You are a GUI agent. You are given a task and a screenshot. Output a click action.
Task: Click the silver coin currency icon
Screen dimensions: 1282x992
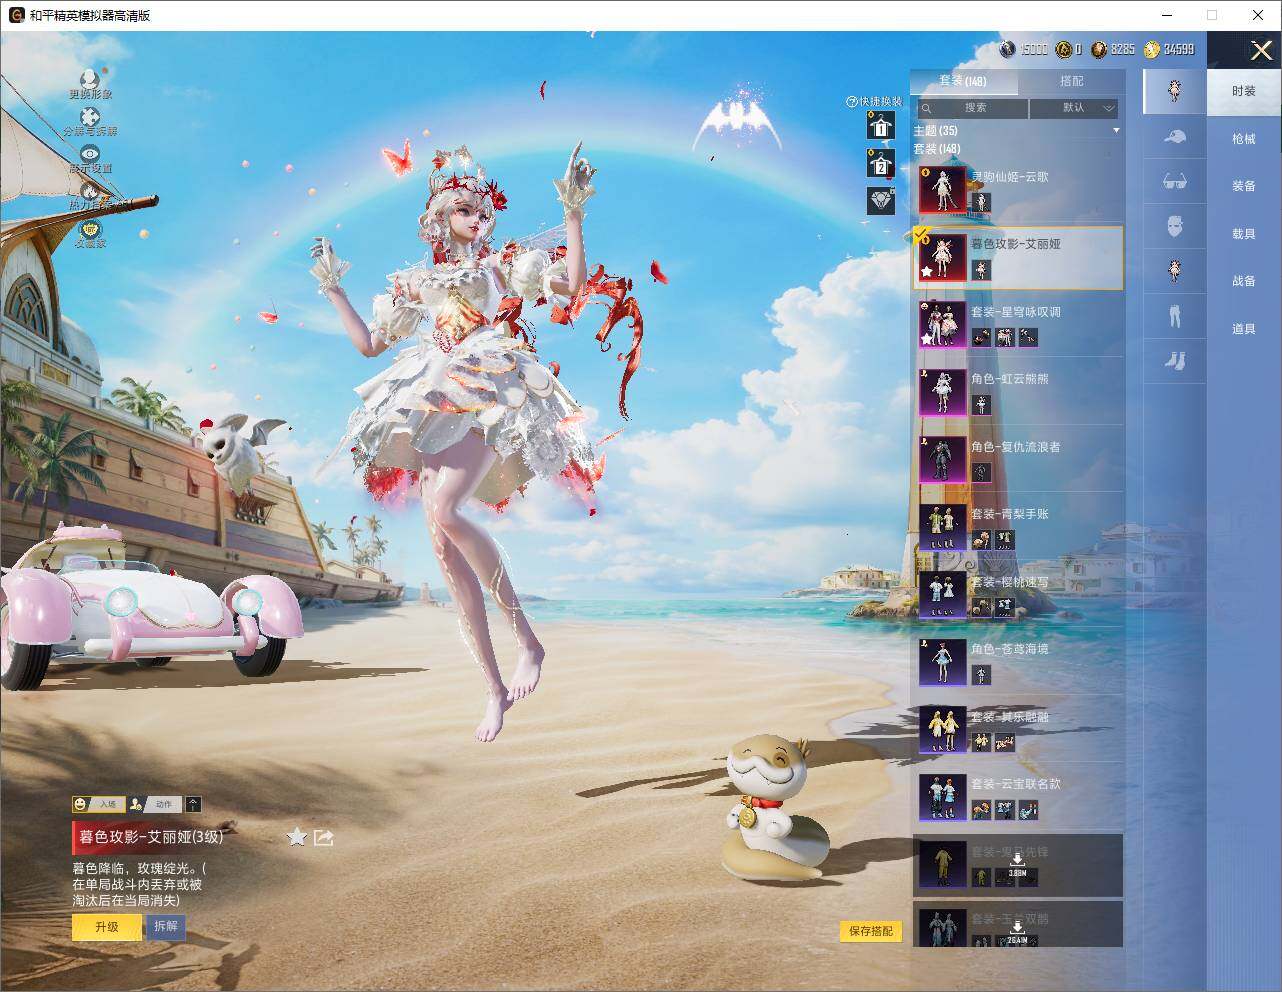pos(1007,49)
